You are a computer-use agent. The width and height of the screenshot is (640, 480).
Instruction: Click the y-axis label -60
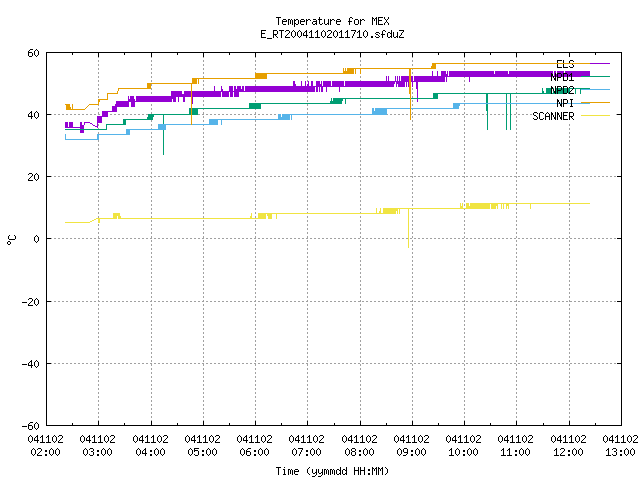31,427
